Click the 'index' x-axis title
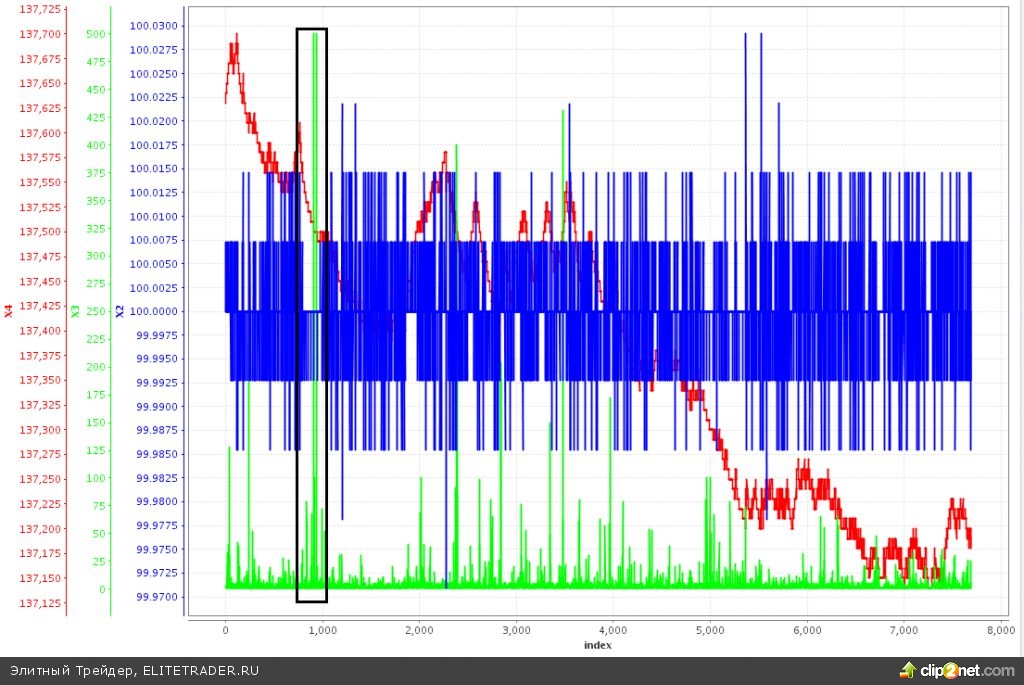The width and height of the screenshot is (1024, 685). tap(597, 645)
